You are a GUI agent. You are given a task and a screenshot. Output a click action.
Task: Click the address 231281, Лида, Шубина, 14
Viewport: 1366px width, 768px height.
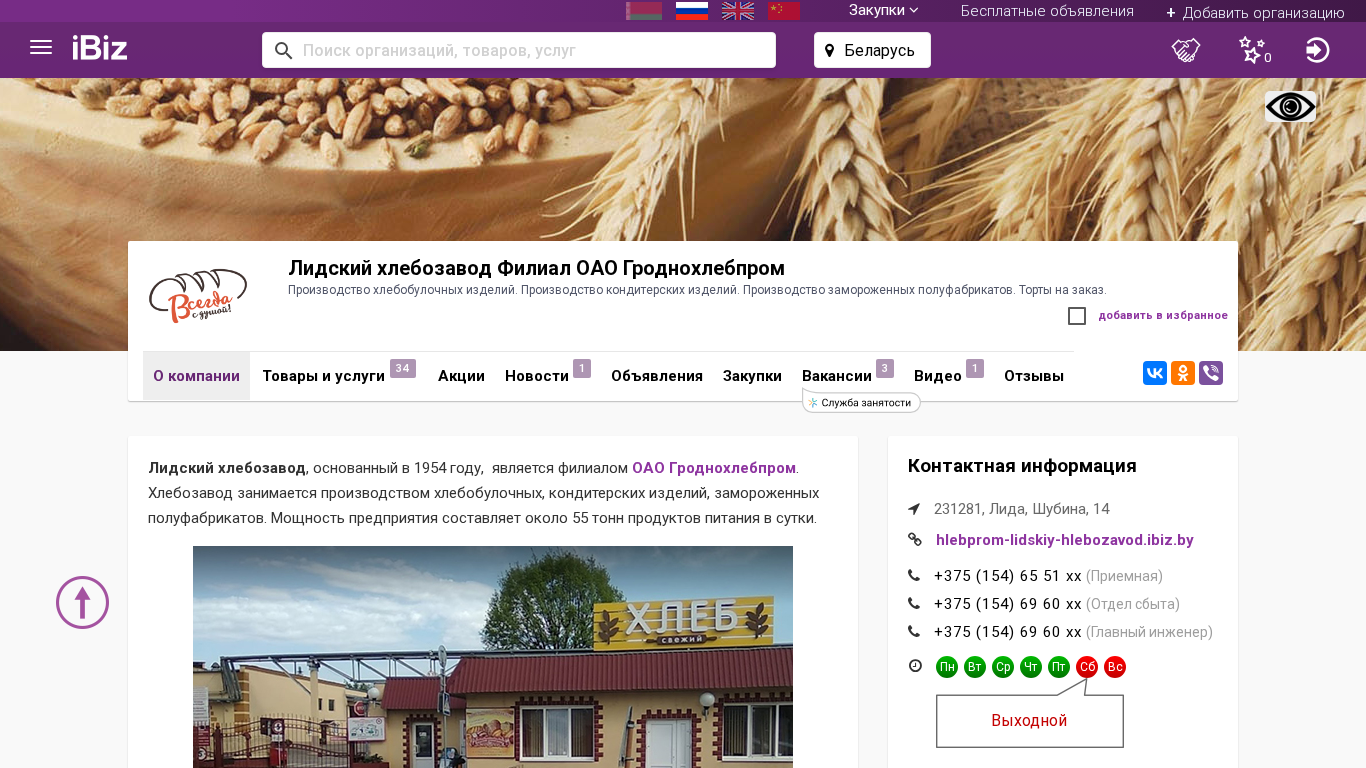1022,509
